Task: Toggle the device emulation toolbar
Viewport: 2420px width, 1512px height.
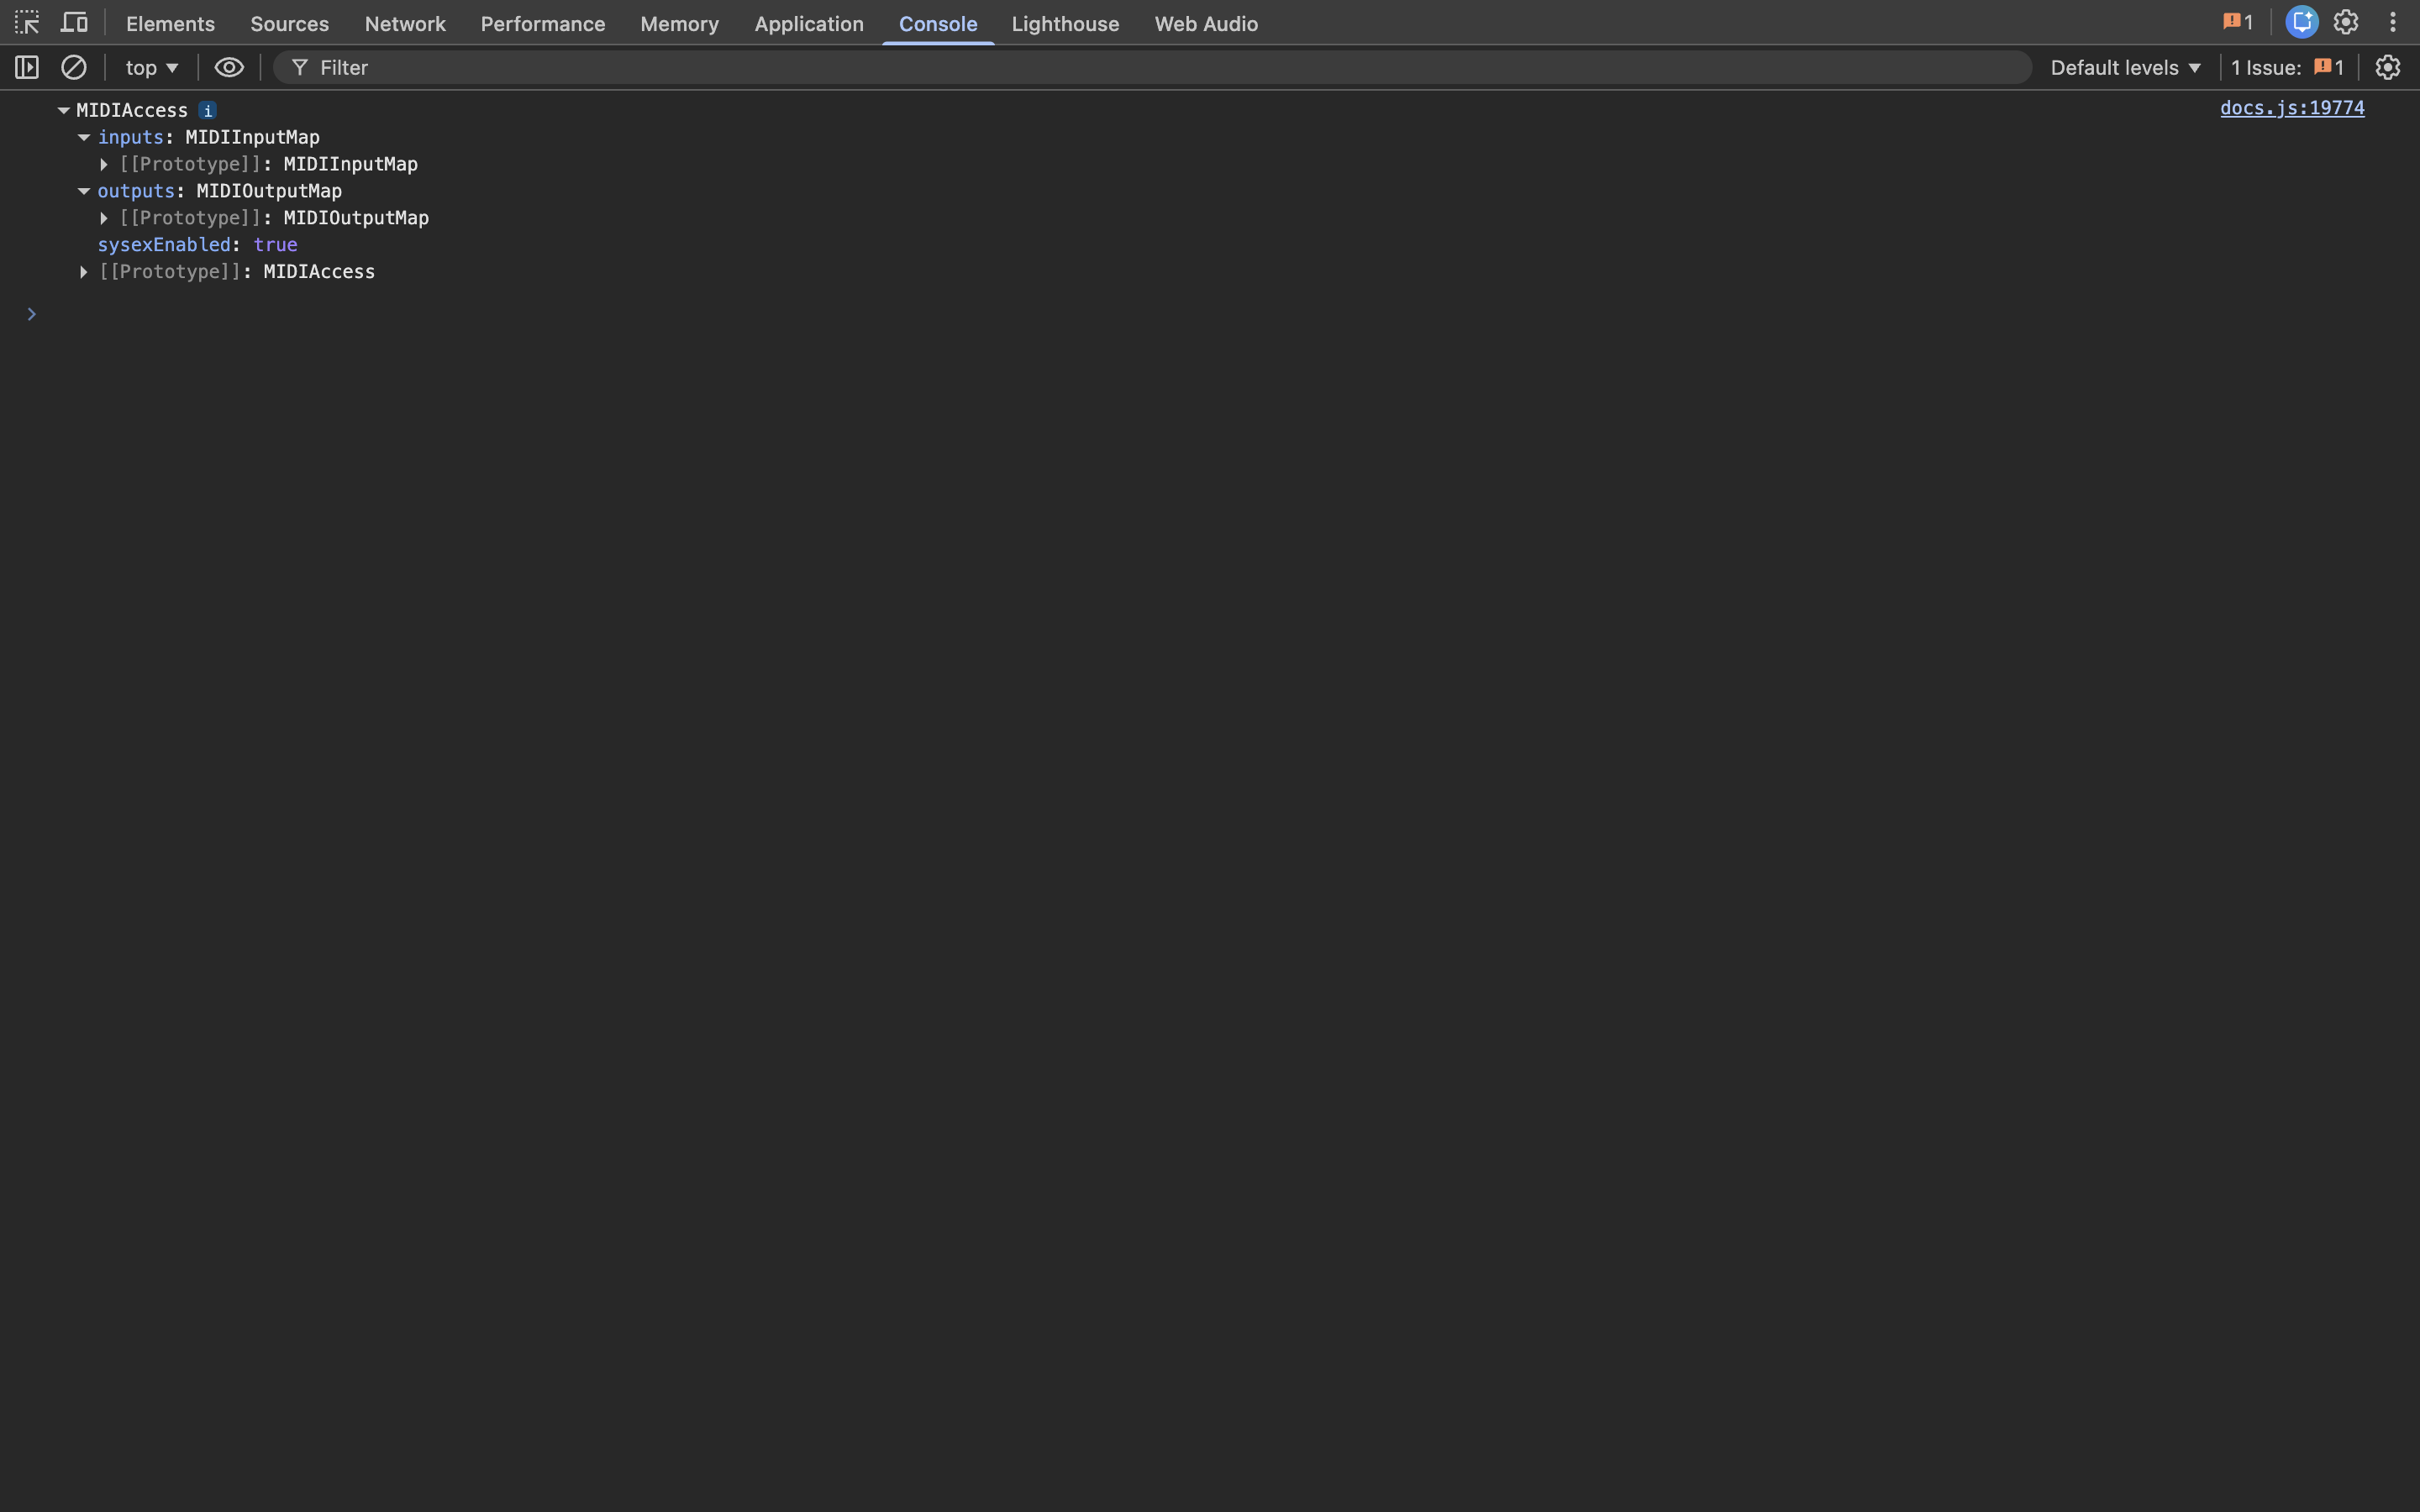Action: pyautogui.click(x=74, y=22)
